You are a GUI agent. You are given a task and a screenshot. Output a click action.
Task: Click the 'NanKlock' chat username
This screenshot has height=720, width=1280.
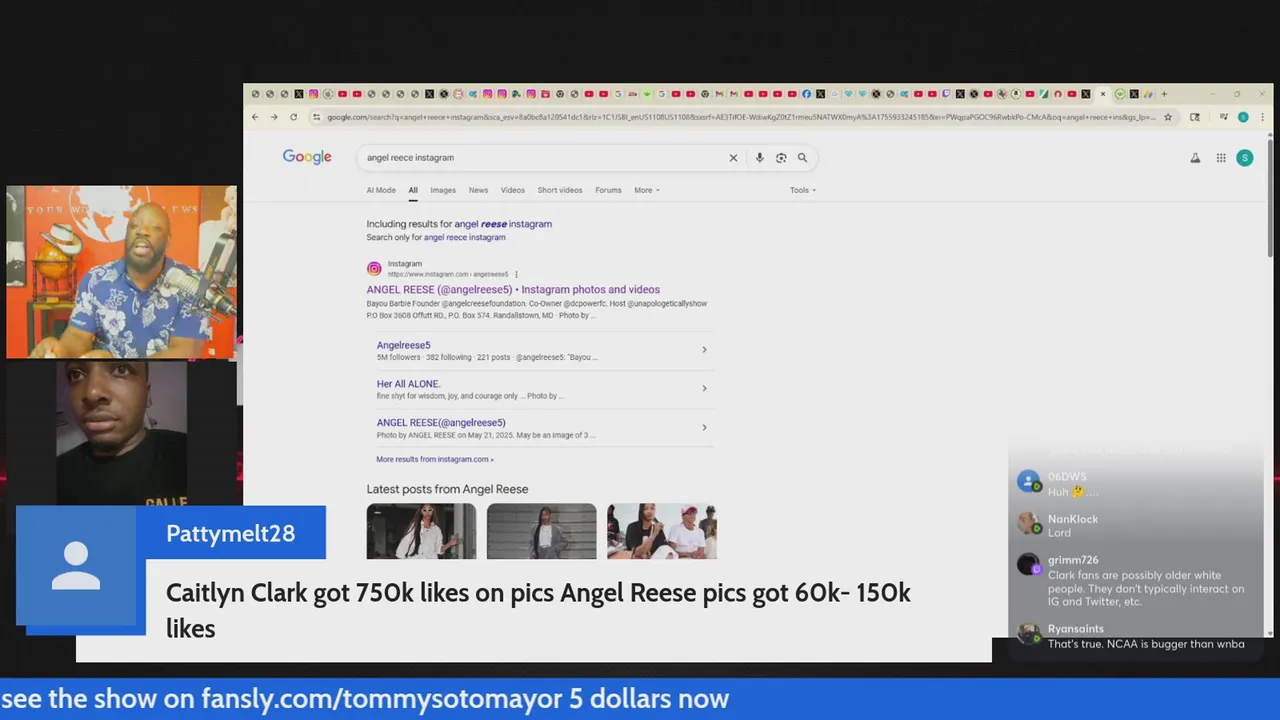1073,519
